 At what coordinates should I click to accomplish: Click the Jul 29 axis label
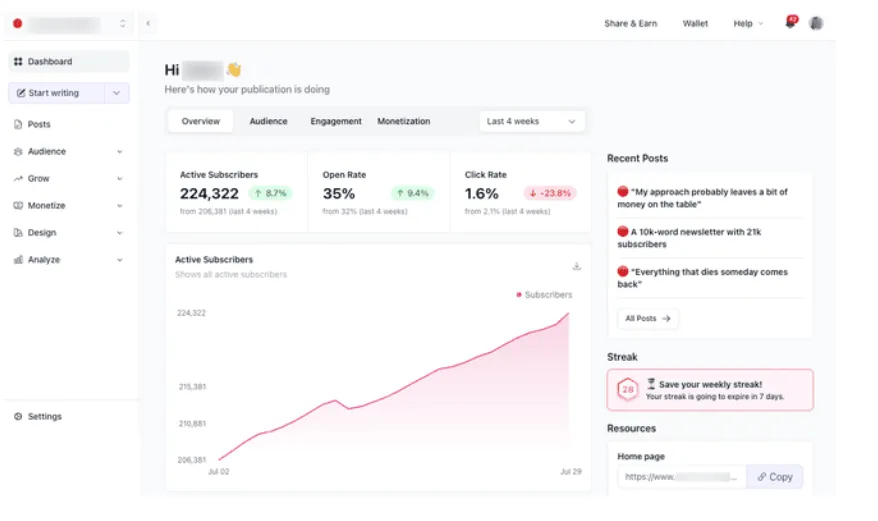pos(571,472)
